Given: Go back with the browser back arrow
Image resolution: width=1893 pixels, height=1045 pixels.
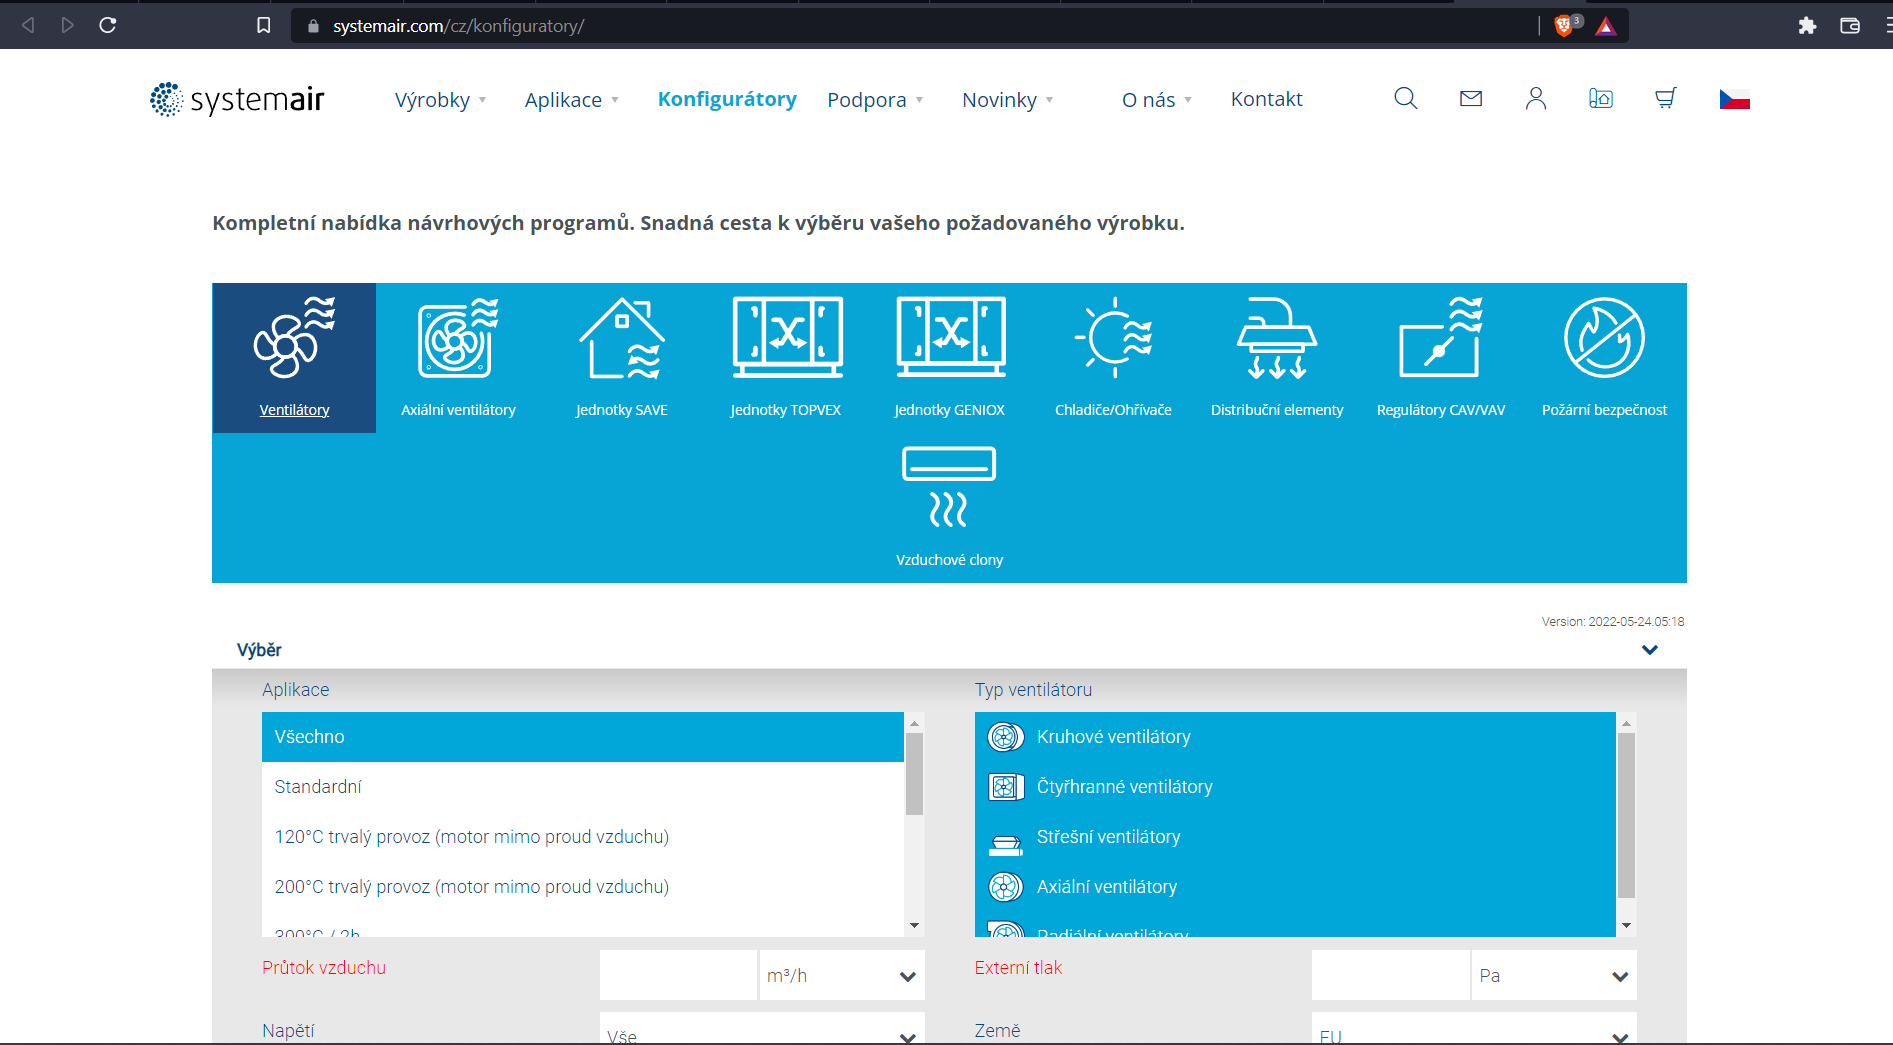Looking at the screenshot, I should click(28, 25).
